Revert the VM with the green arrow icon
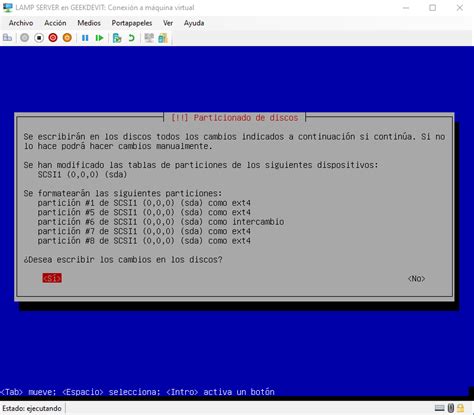This screenshot has width=474, height=415. point(131,38)
